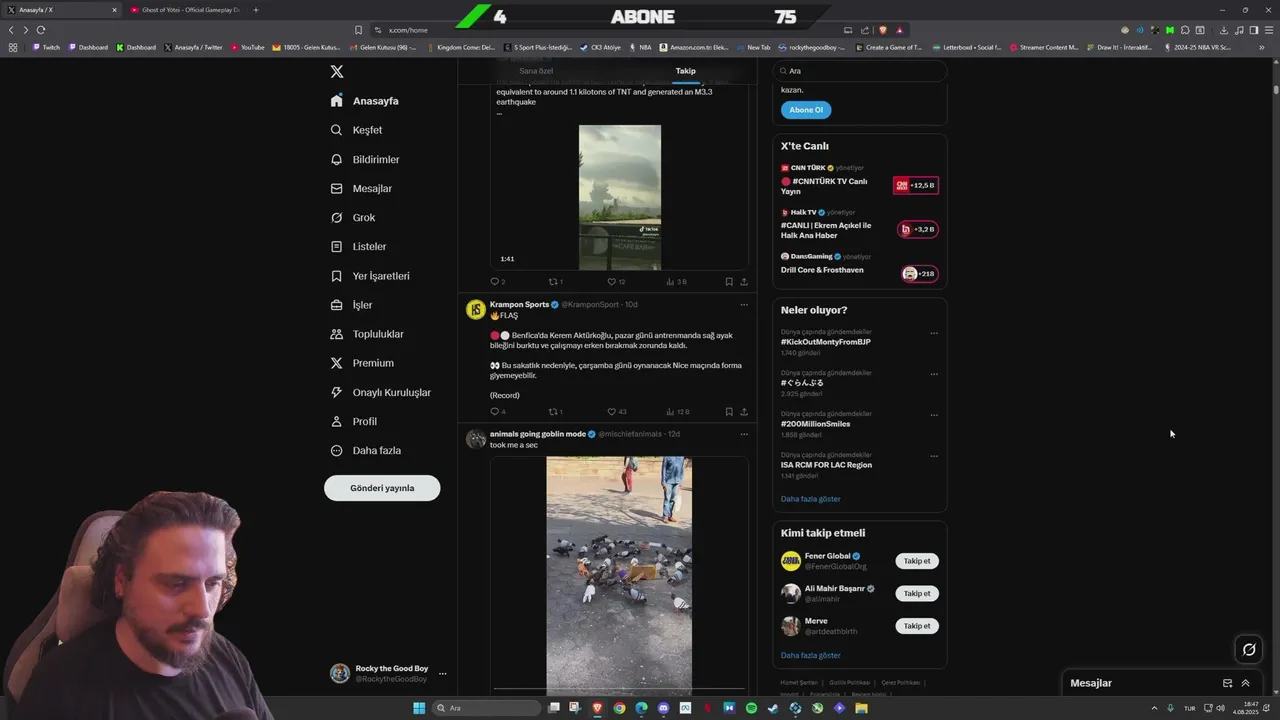Image resolution: width=1280 pixels, height=720 pixels.
Task: Bookmark the earthquake video post
Action: click(x=729, y=282)
